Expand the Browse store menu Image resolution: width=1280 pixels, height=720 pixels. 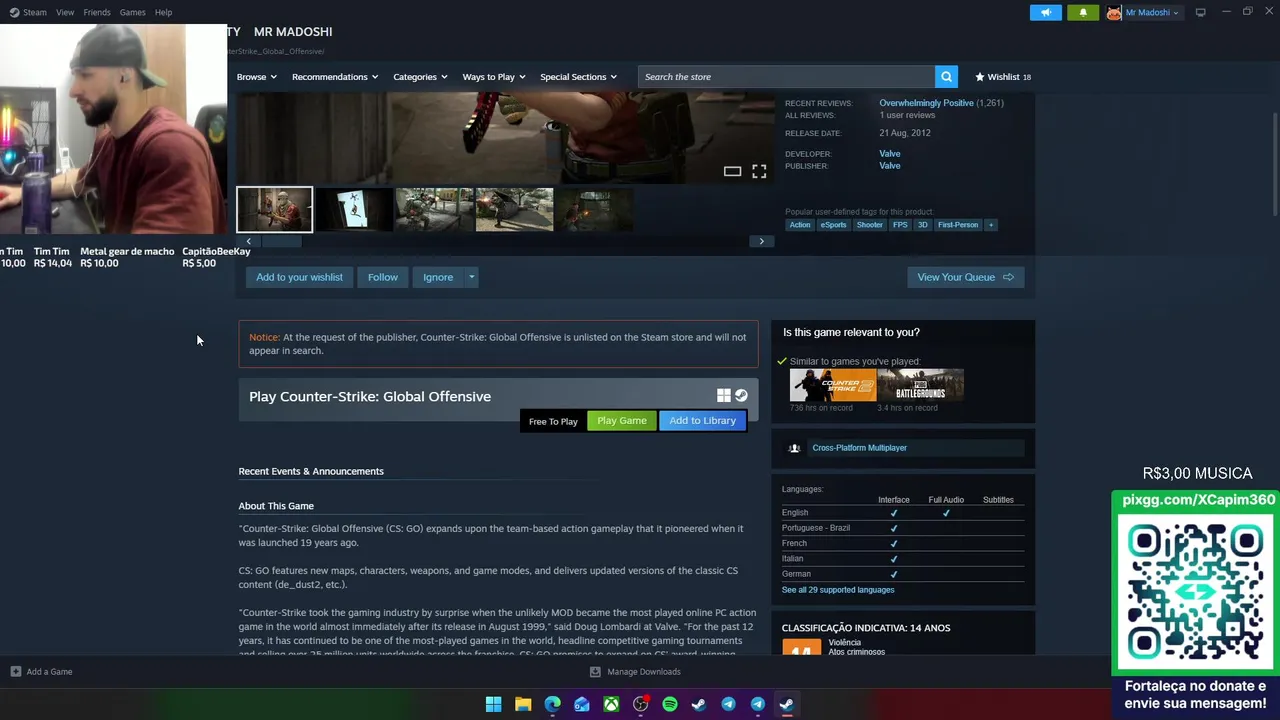click(x=257, y=77)
